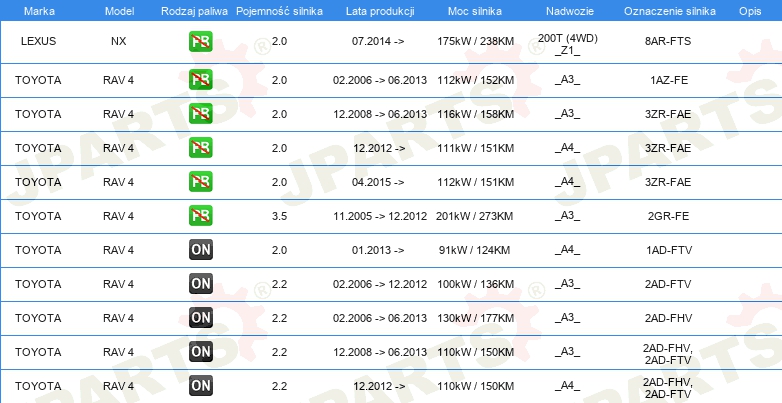Click the ON diesel icon in the 100kW / 136KM row
This screenshot has width=782, height=403.
(200, 283)
